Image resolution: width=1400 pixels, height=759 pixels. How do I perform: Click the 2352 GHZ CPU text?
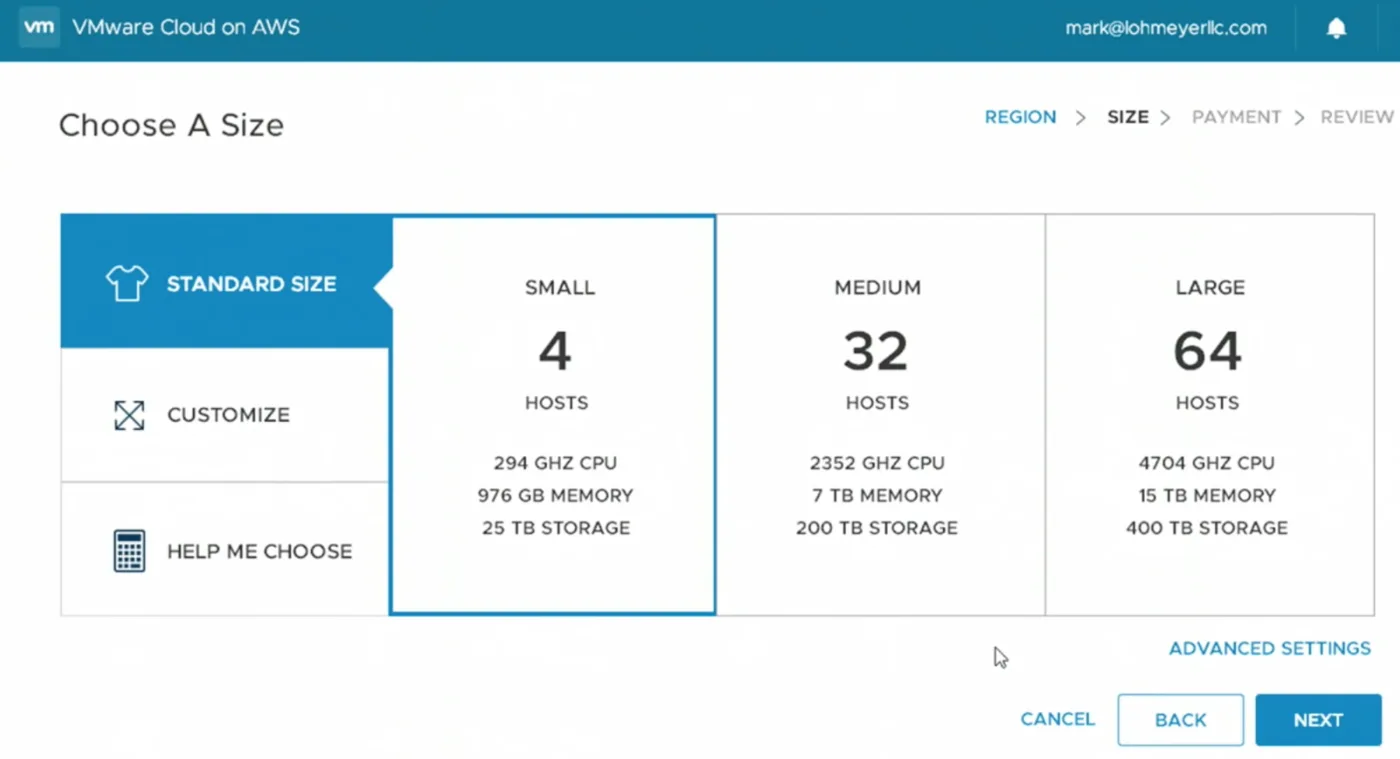tap(877, 463)
